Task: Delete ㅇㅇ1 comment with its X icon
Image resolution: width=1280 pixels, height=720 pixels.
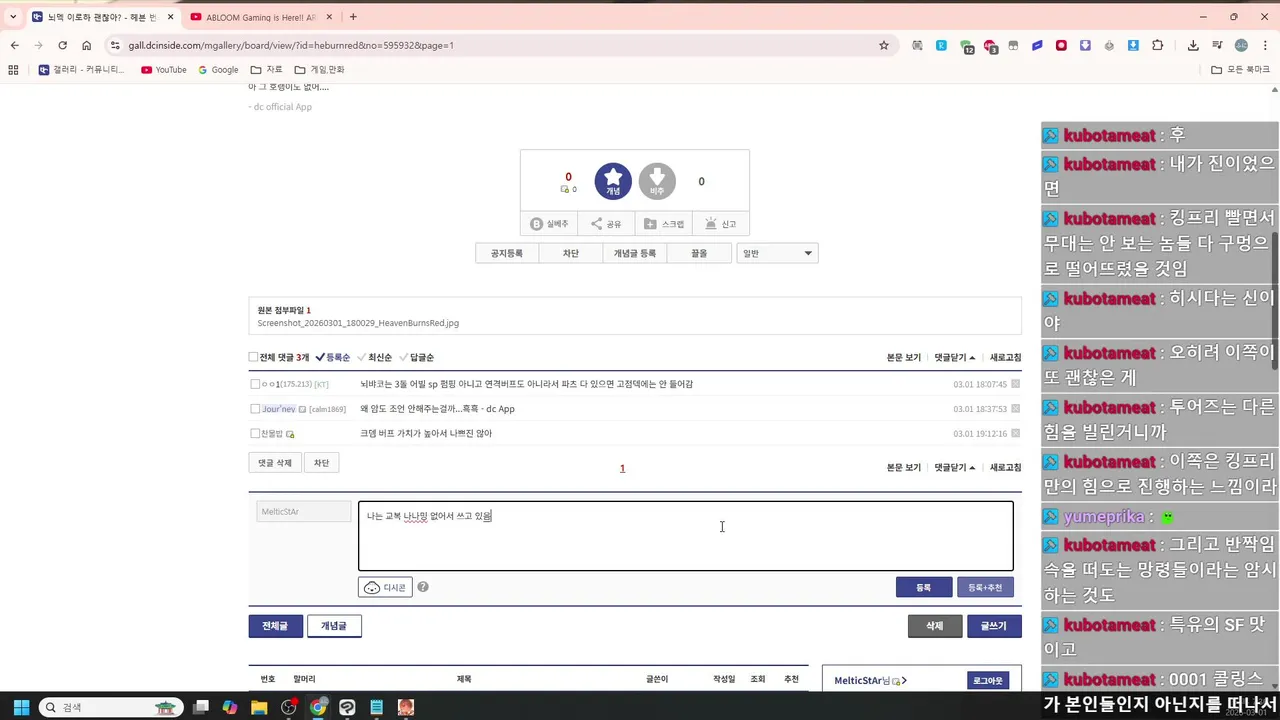Action: [x=1016, y=384]
